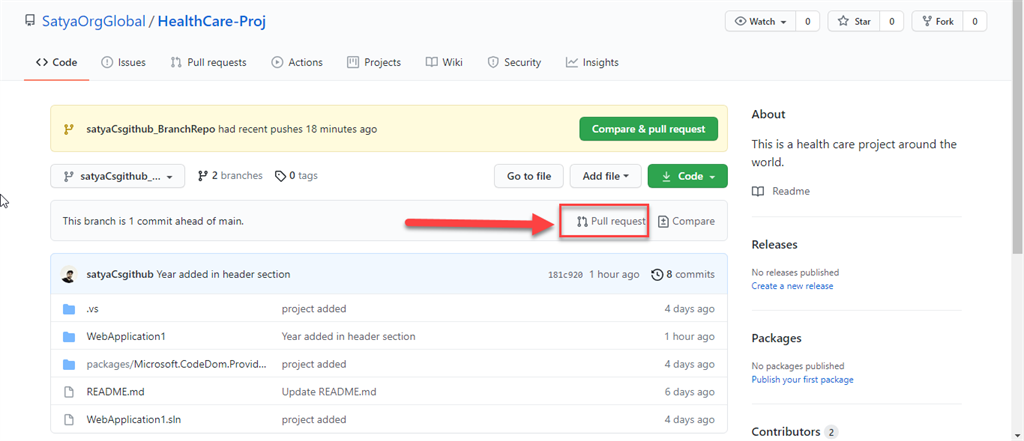Open the README.md file
Viewport: 1024px width, 441px height.
(116, 392)
